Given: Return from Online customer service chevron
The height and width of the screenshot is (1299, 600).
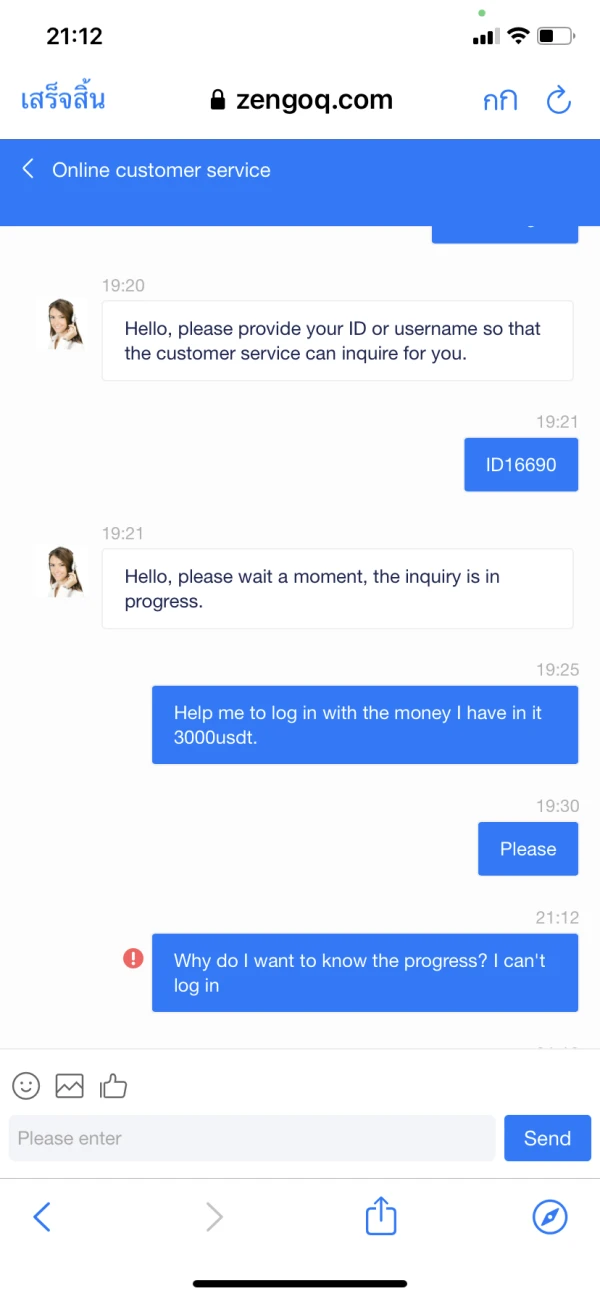Looking at the screenshot, I should point(28,169).
